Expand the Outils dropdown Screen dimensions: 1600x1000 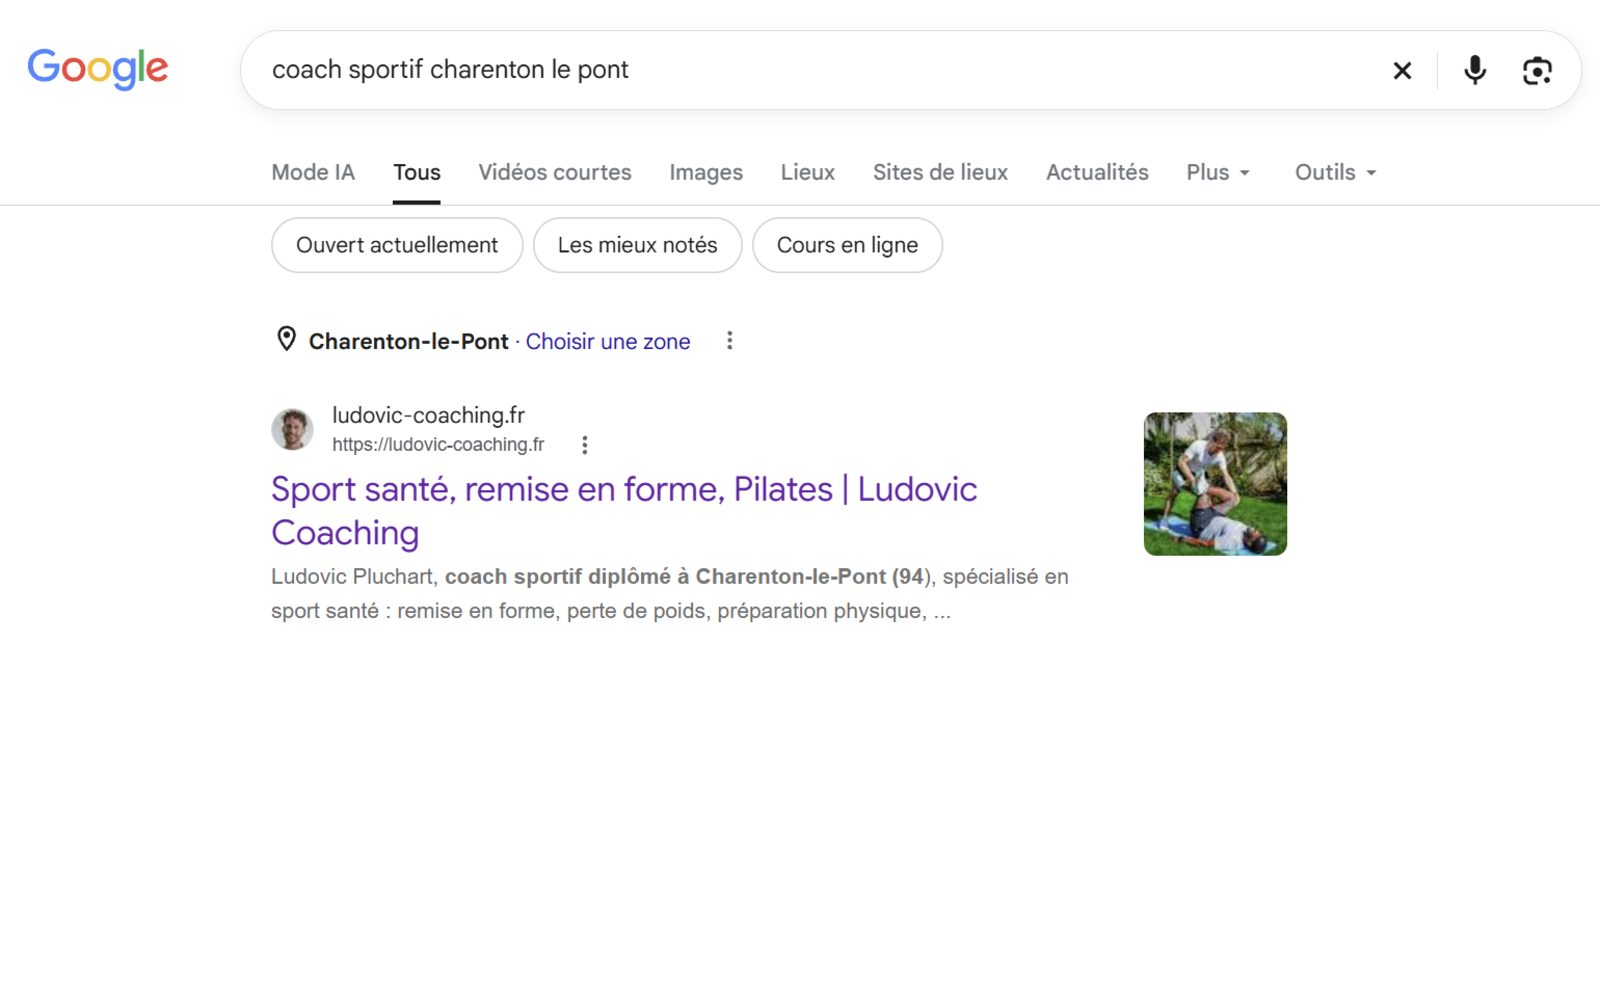pyautogui.click(x=1336, y=172)
